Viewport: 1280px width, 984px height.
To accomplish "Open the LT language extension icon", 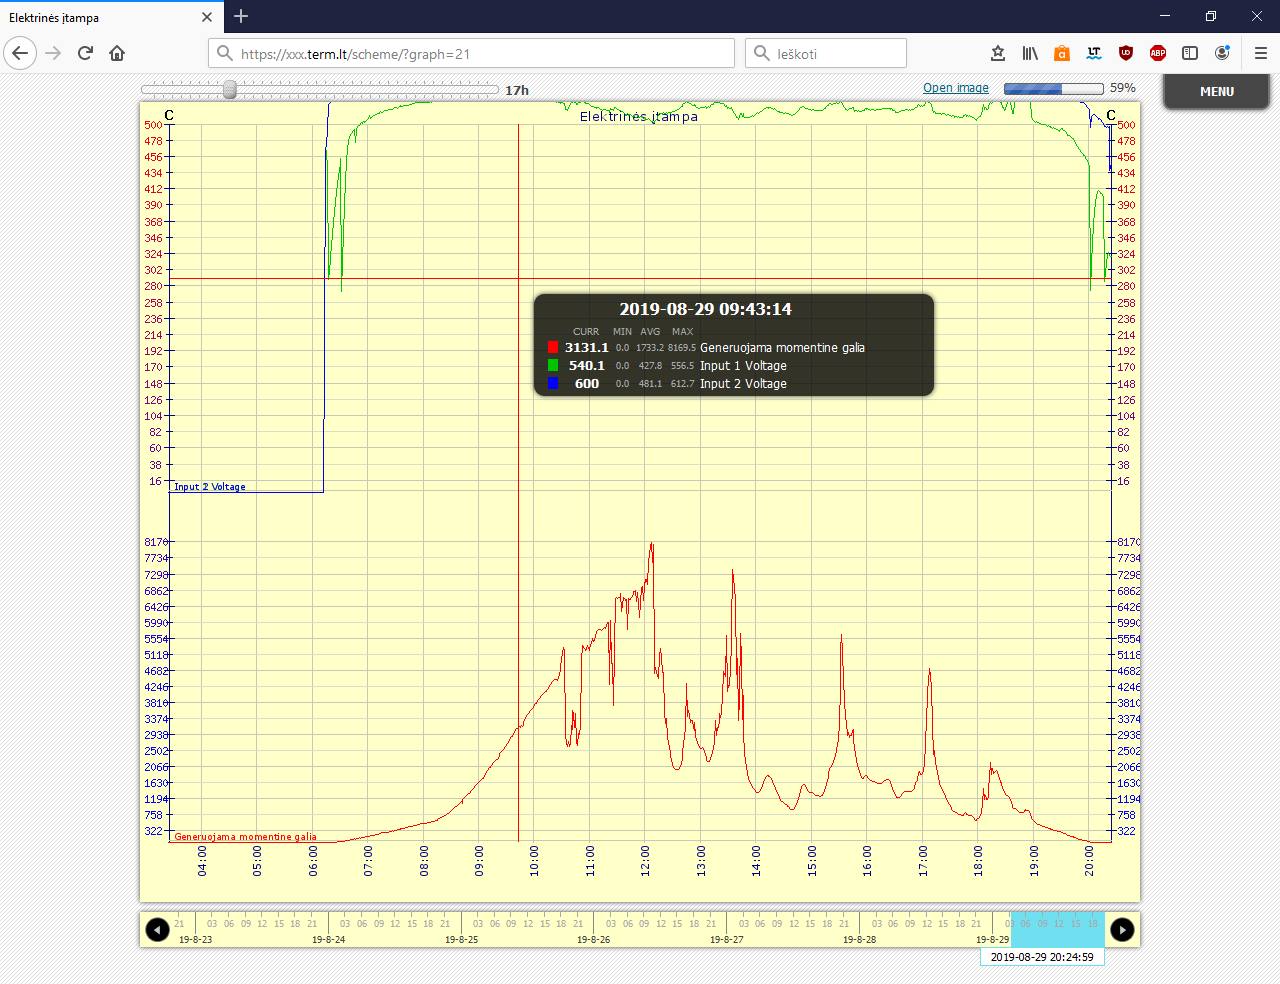I will click(1094, 53).
